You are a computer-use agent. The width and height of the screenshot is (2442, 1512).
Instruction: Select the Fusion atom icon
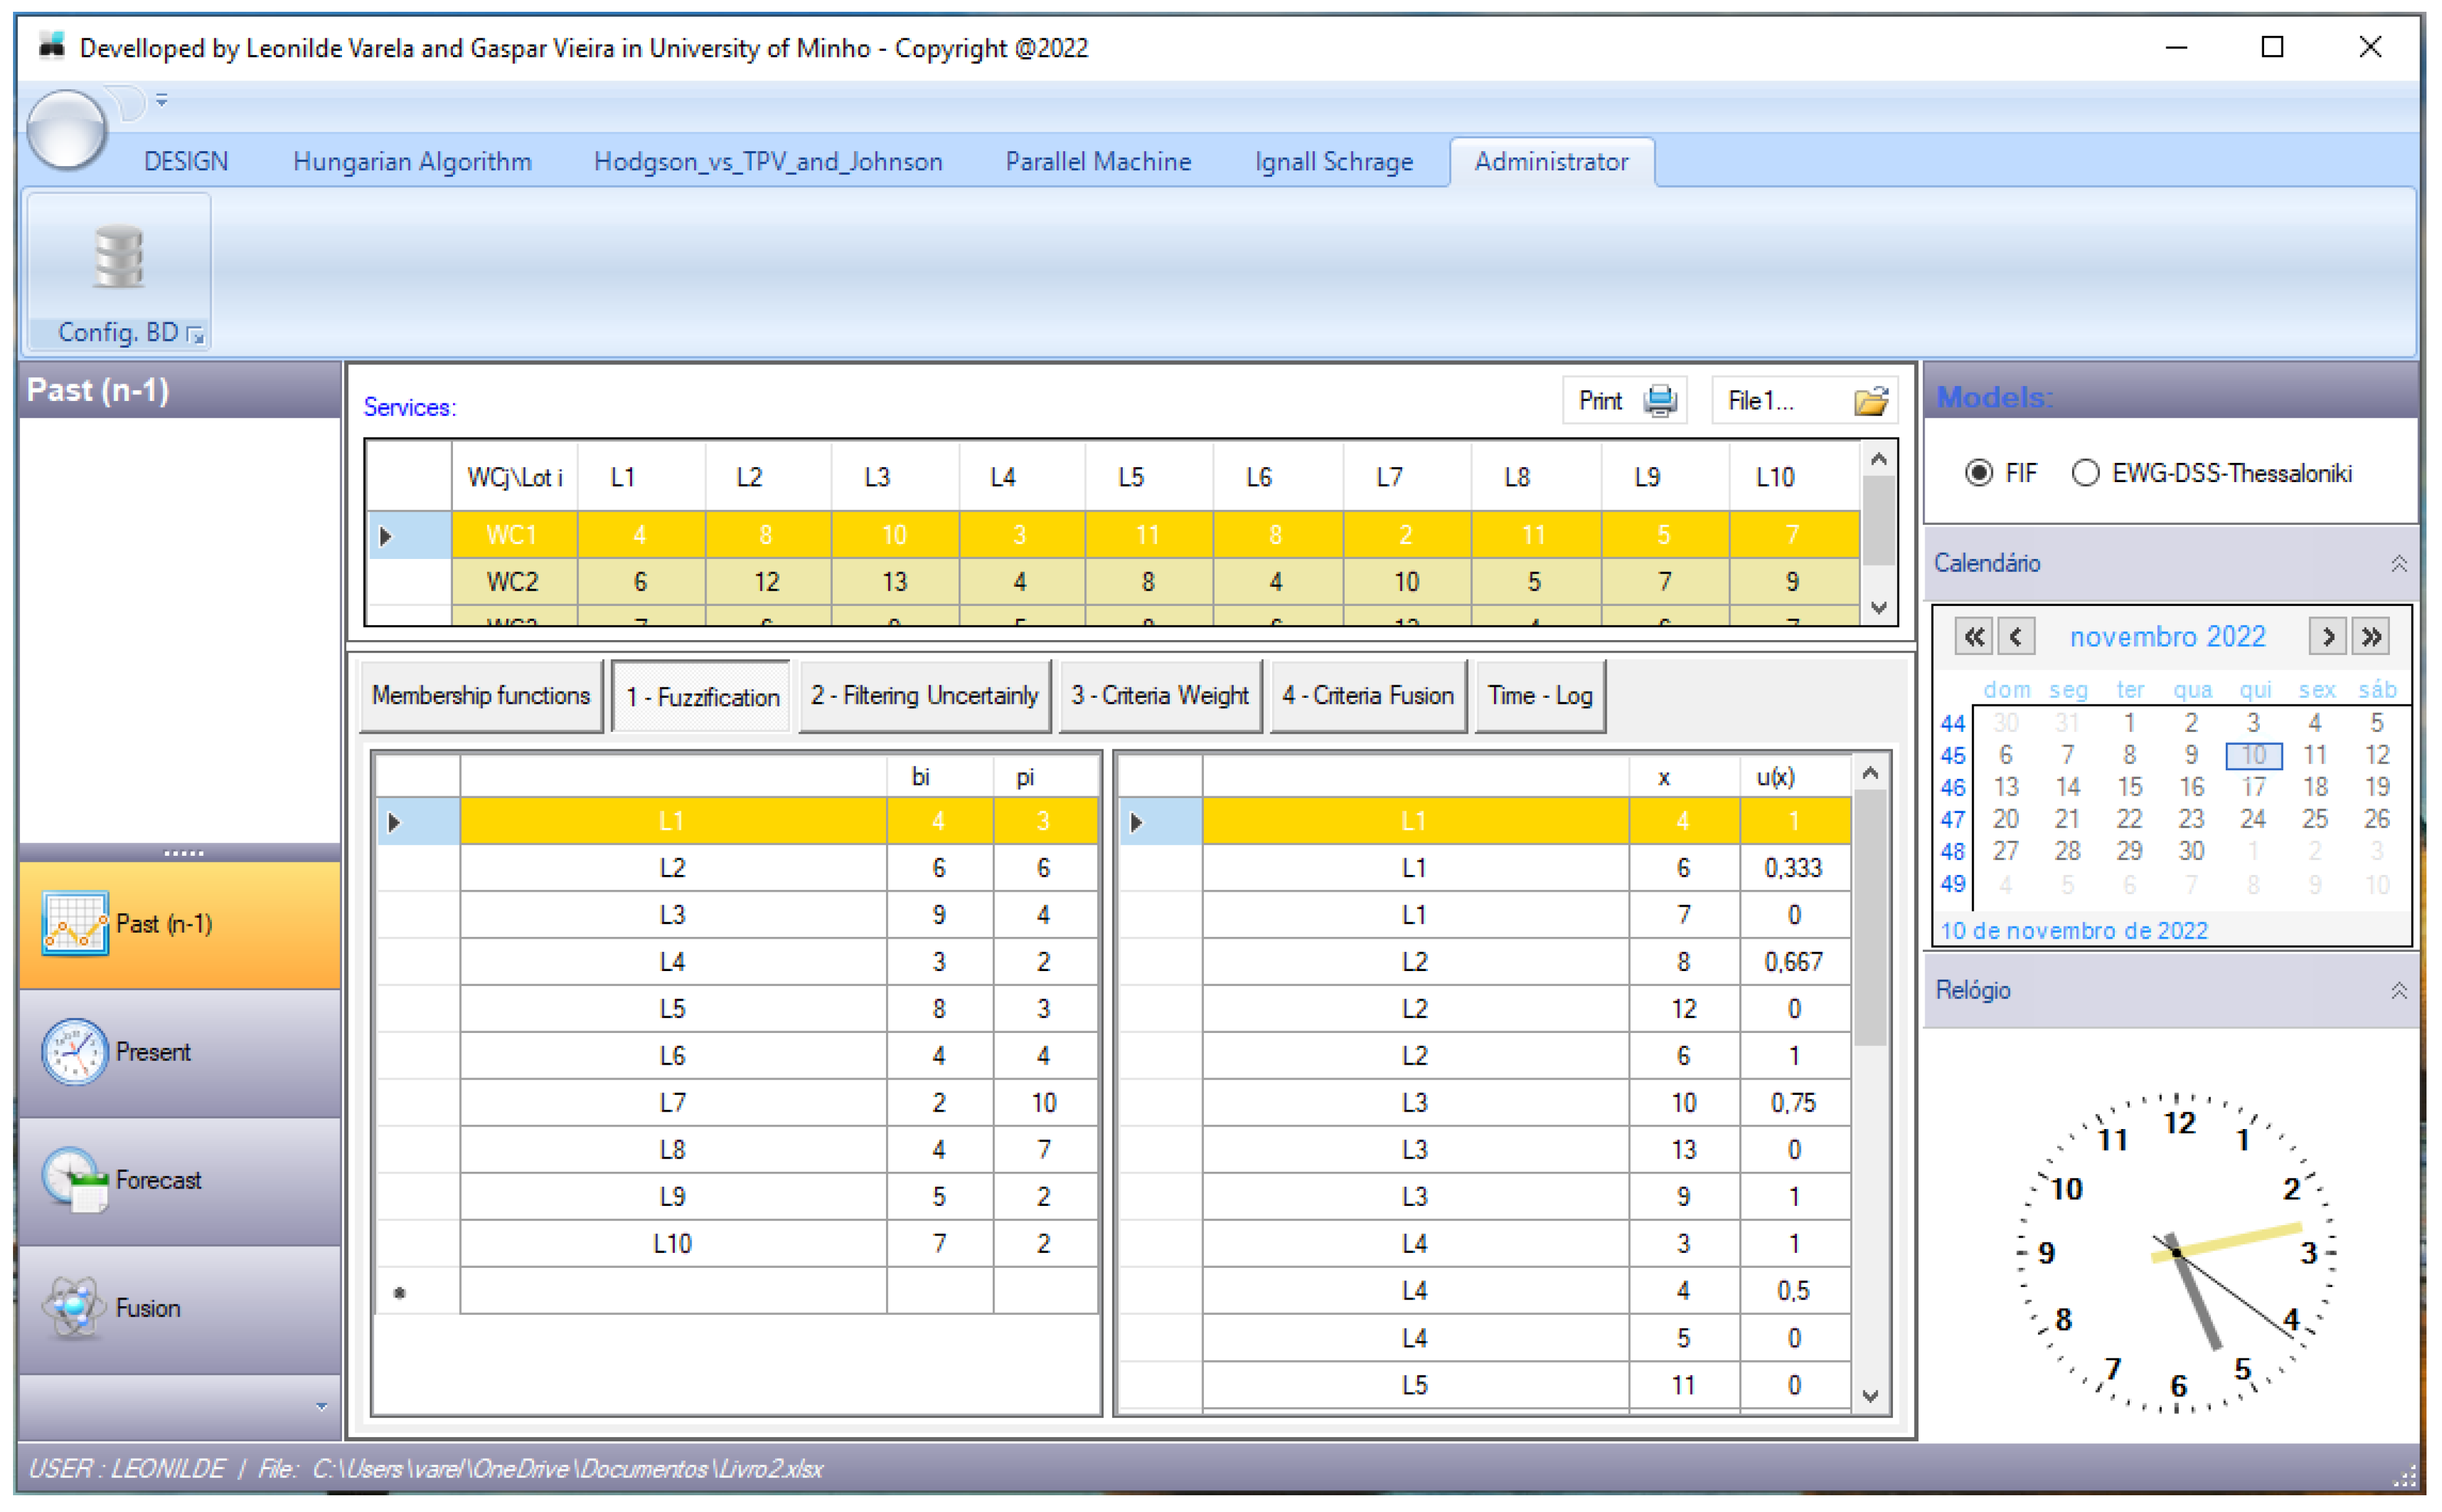[75, 1307]
